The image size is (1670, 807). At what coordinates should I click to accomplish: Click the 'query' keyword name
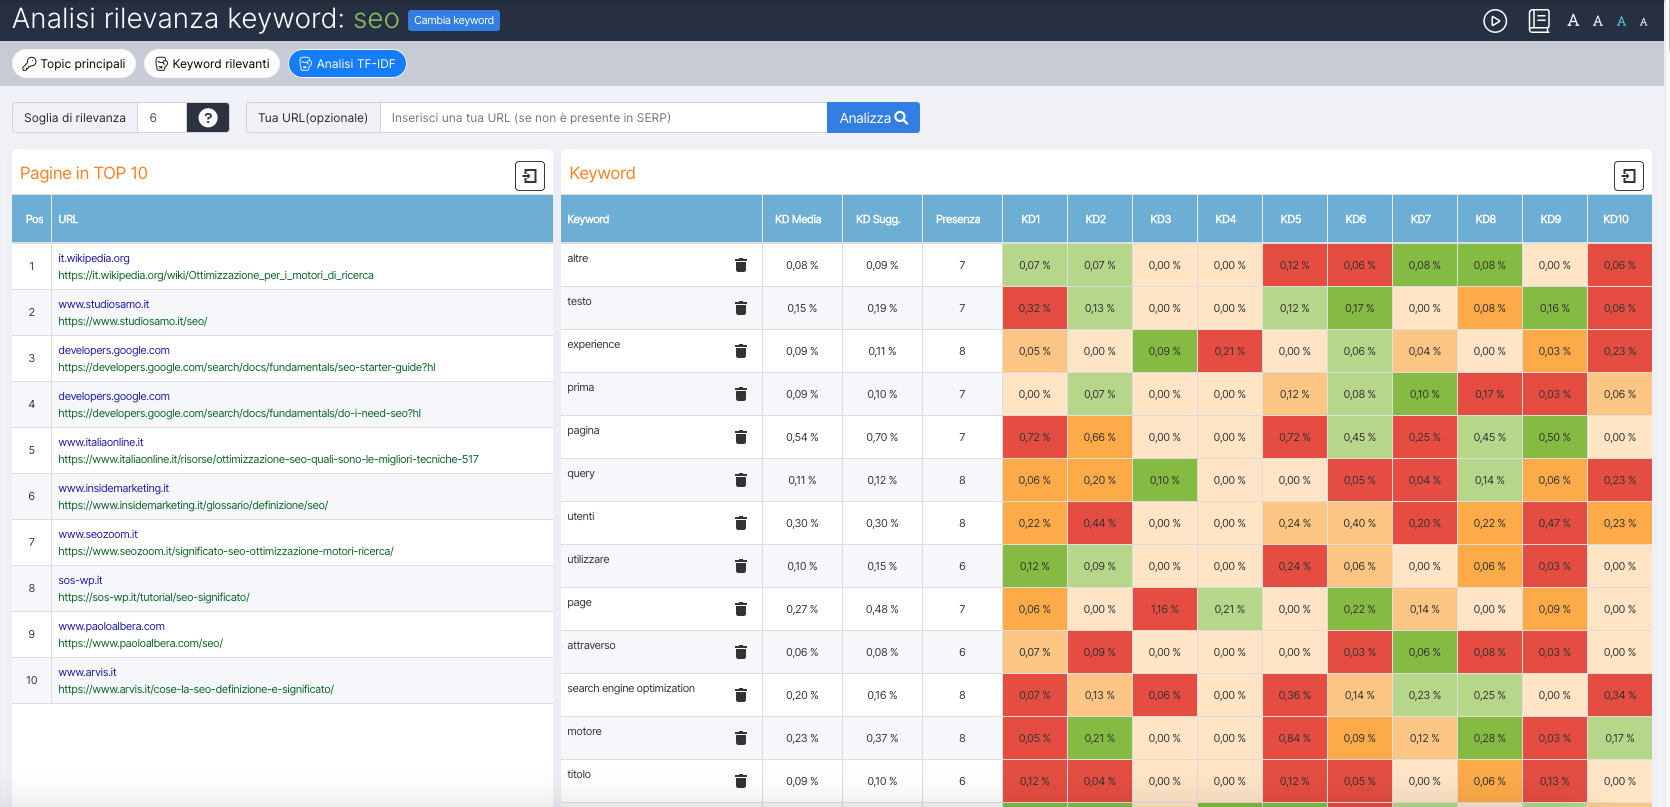(x=581, y=473)
